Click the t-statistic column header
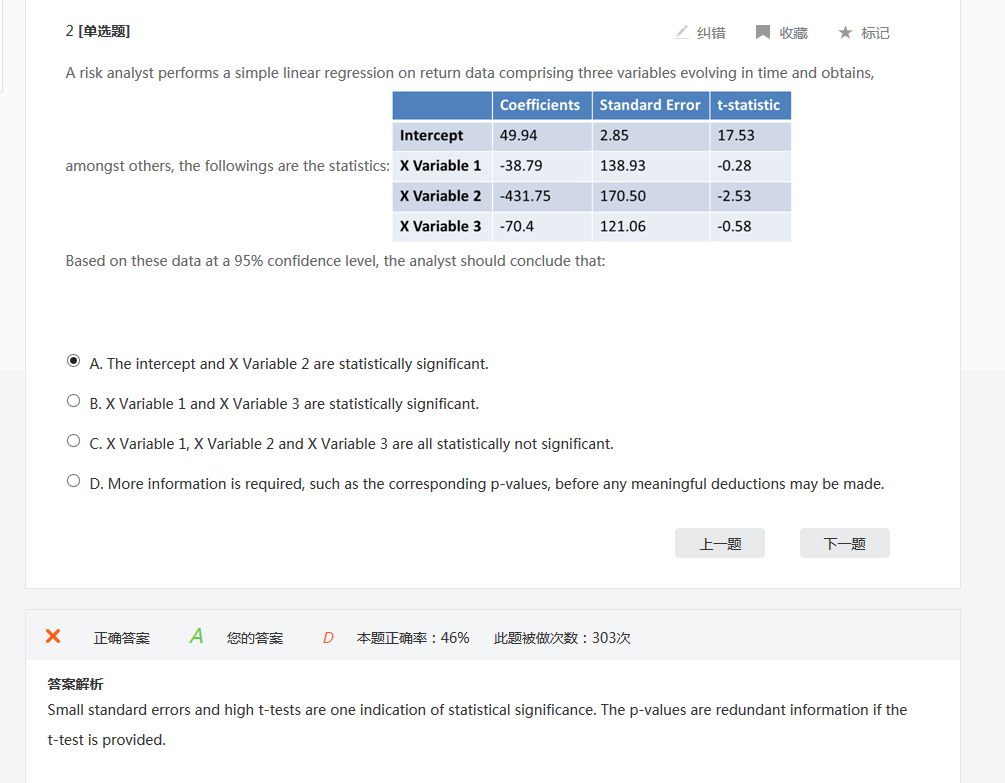This screenshot has width=1005, height=783. (x=749, y=105)
